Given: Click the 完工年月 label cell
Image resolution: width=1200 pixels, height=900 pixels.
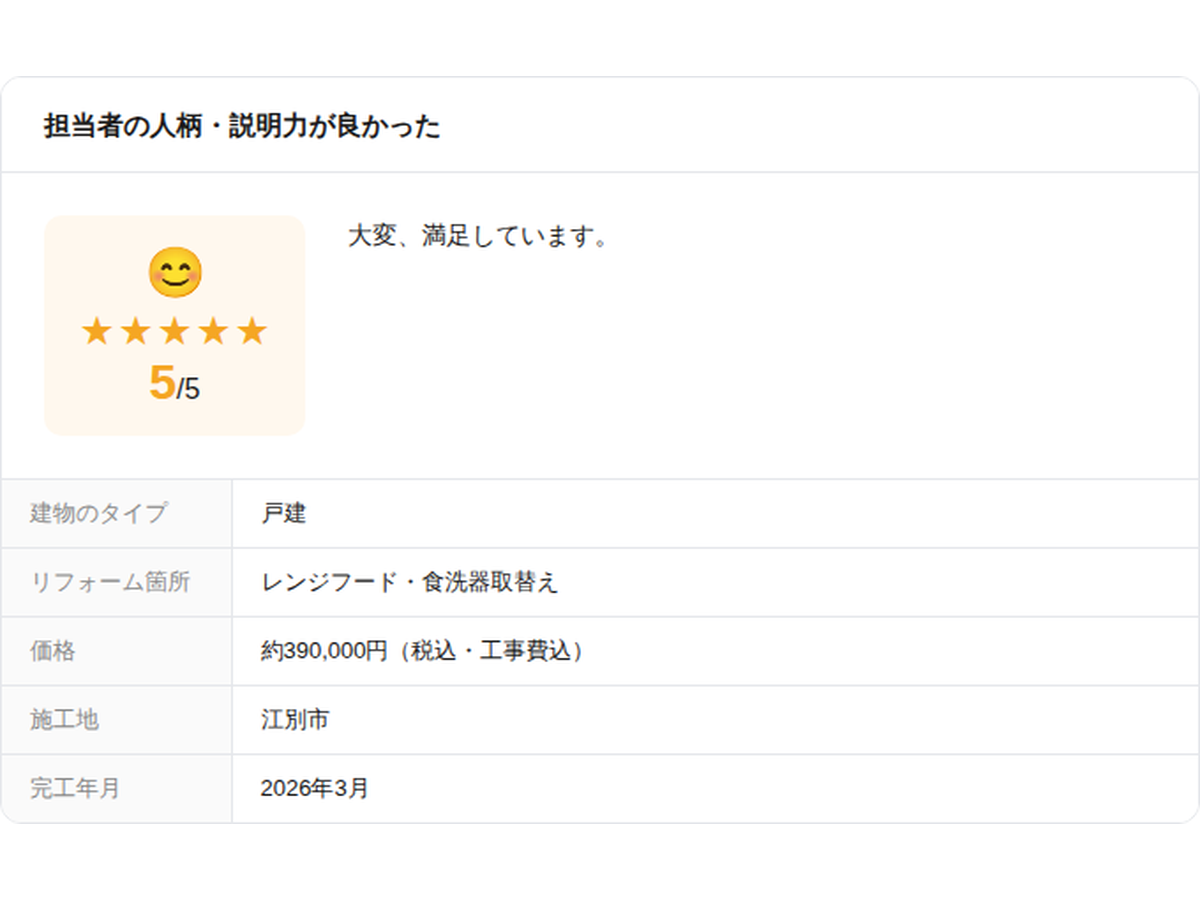Looking at the screenshot, I should pyautogui.click(x=75, y=788).
